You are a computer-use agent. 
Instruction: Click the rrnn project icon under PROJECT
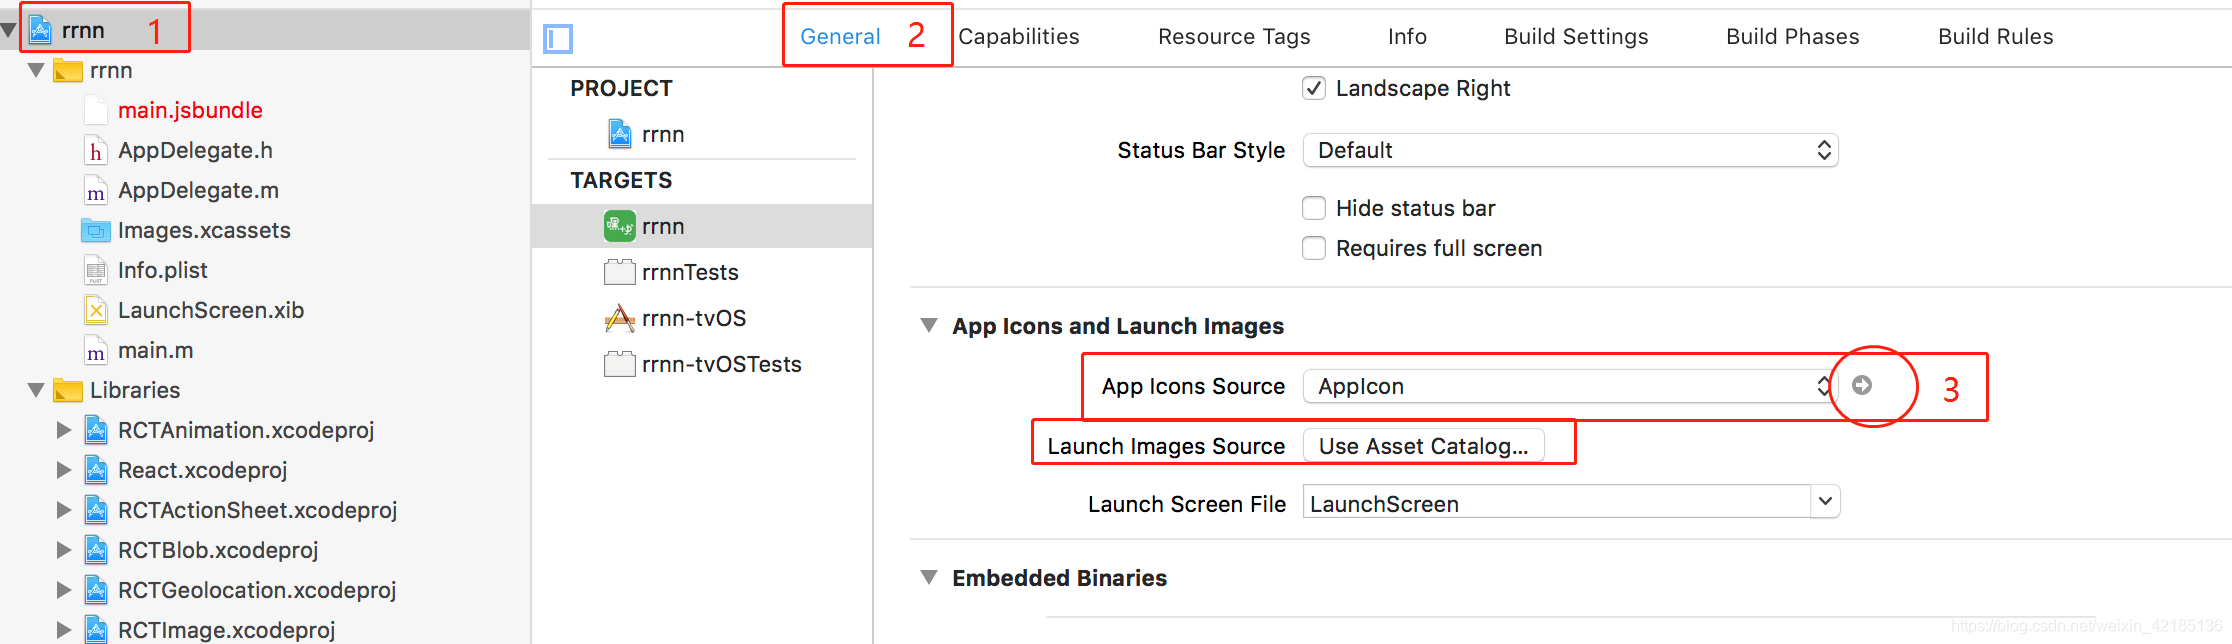click(620, 133)
